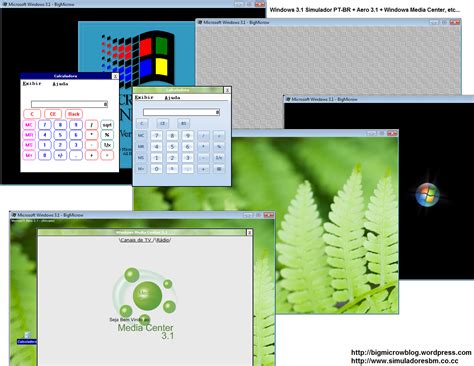Tap digit 5 in Aero Calculadora

[x=172, y=147]
